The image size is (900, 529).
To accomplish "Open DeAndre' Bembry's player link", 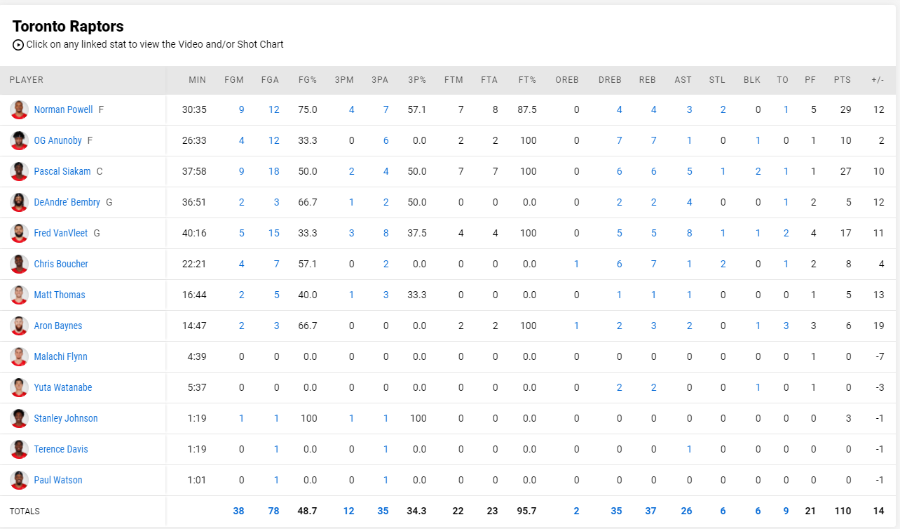I will [x=67, y=203].
